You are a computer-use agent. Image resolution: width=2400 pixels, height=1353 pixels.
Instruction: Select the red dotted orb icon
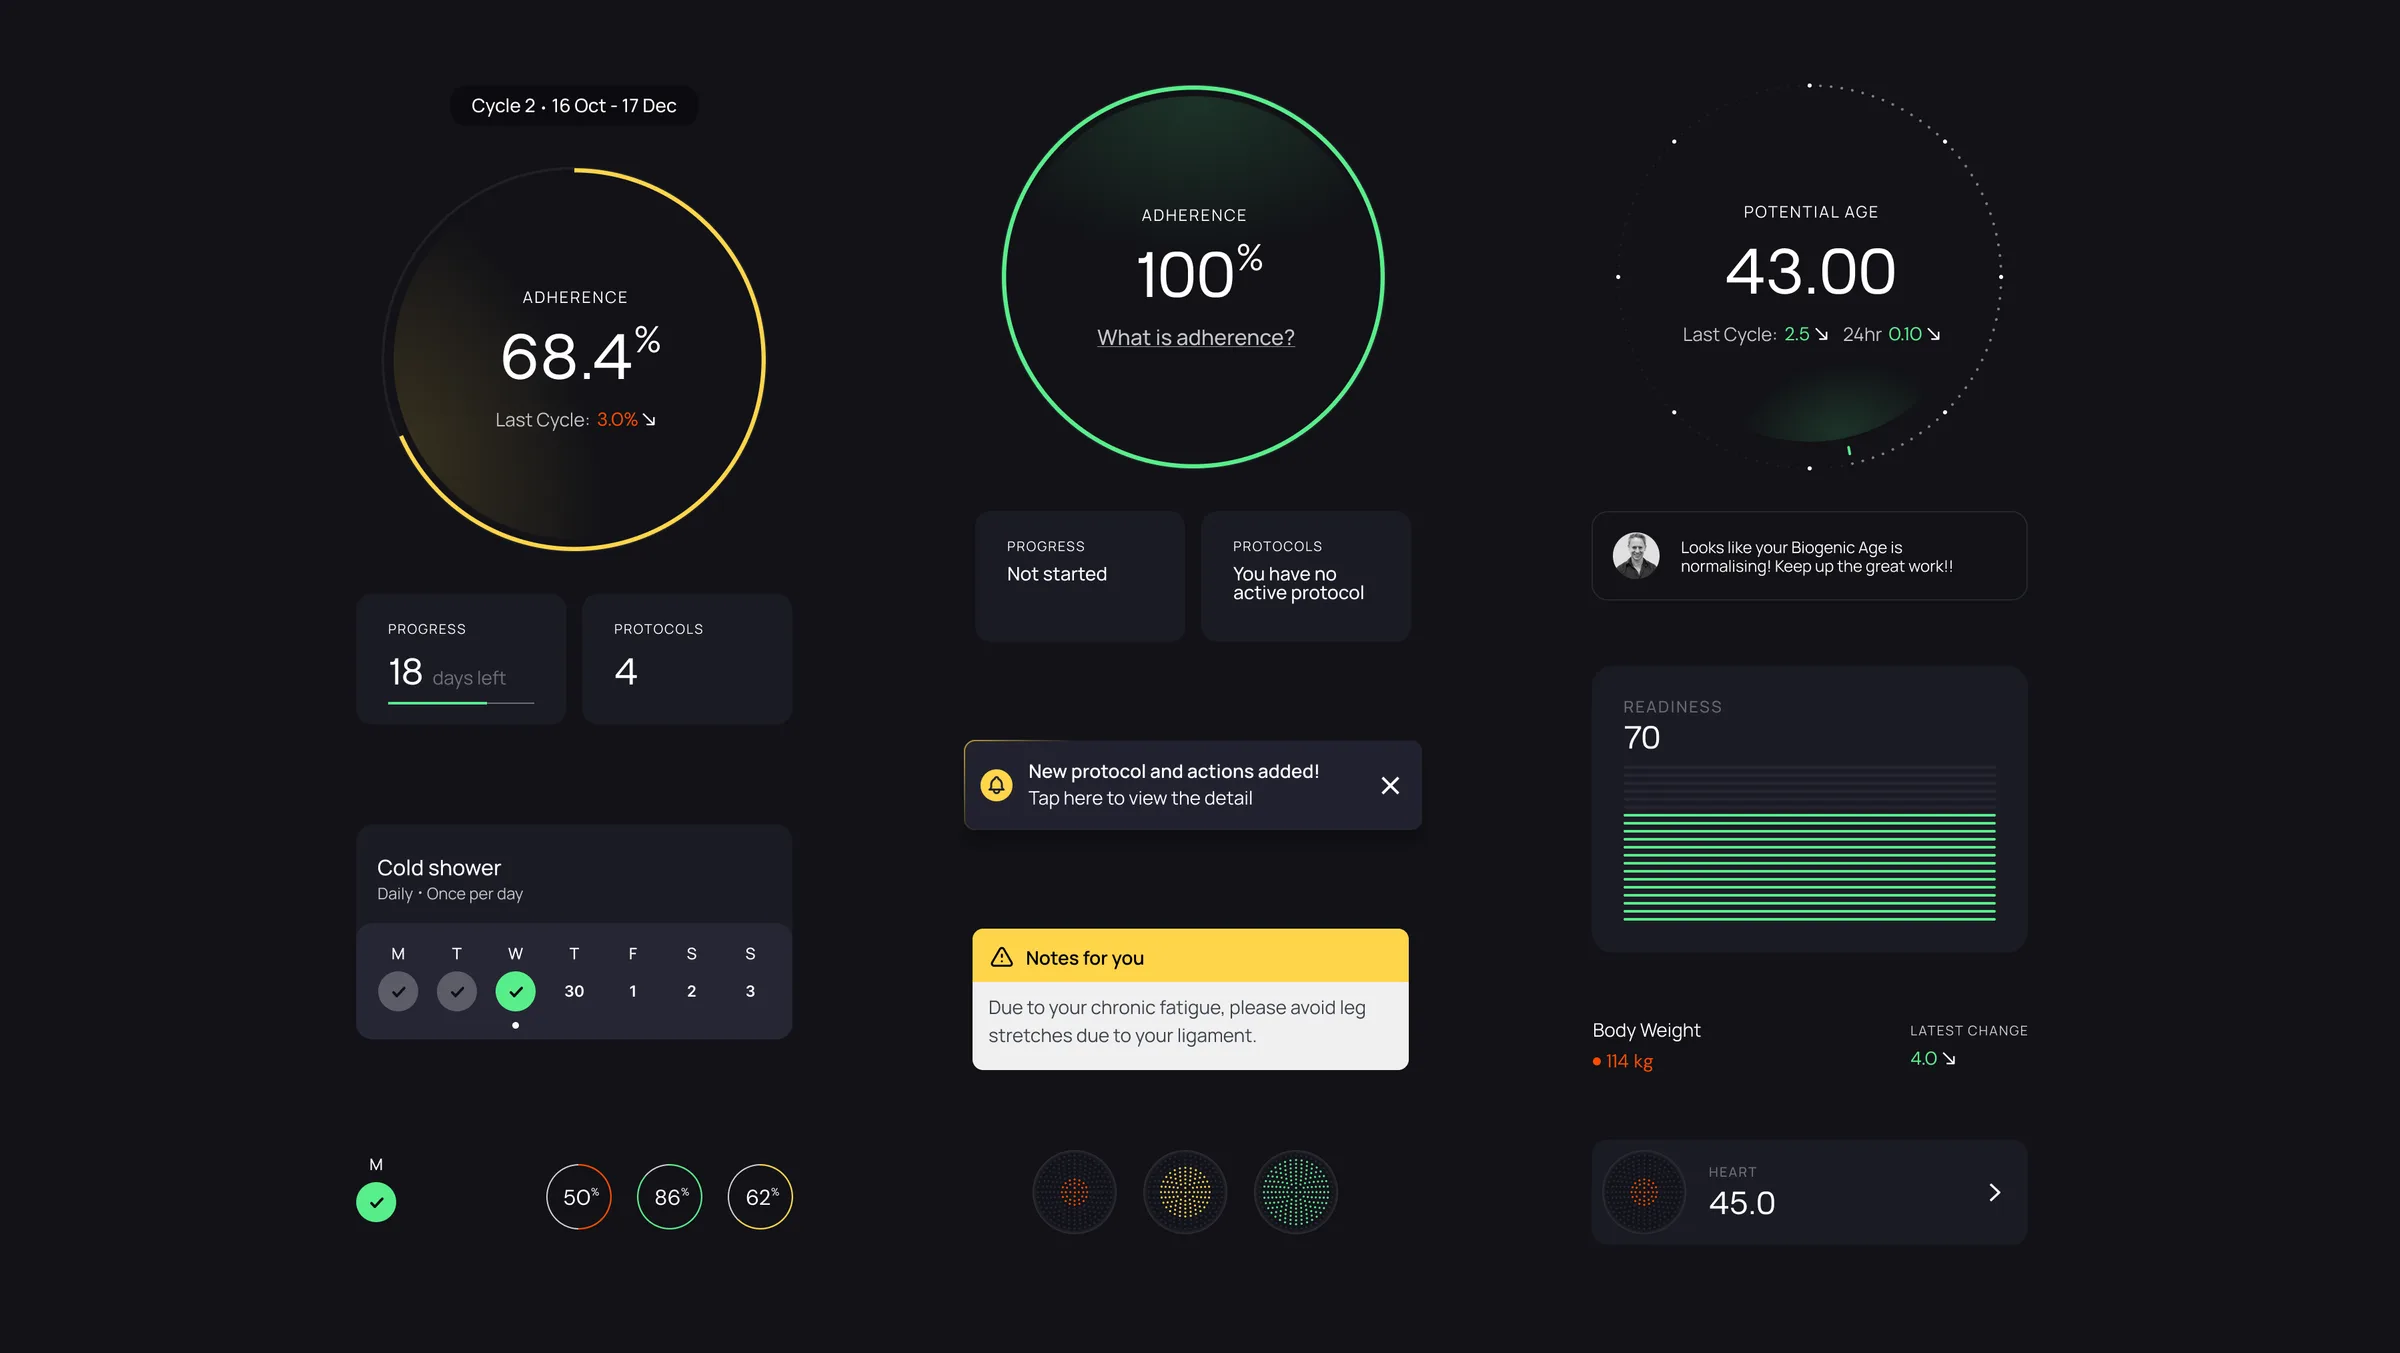pos(1074,1192)
